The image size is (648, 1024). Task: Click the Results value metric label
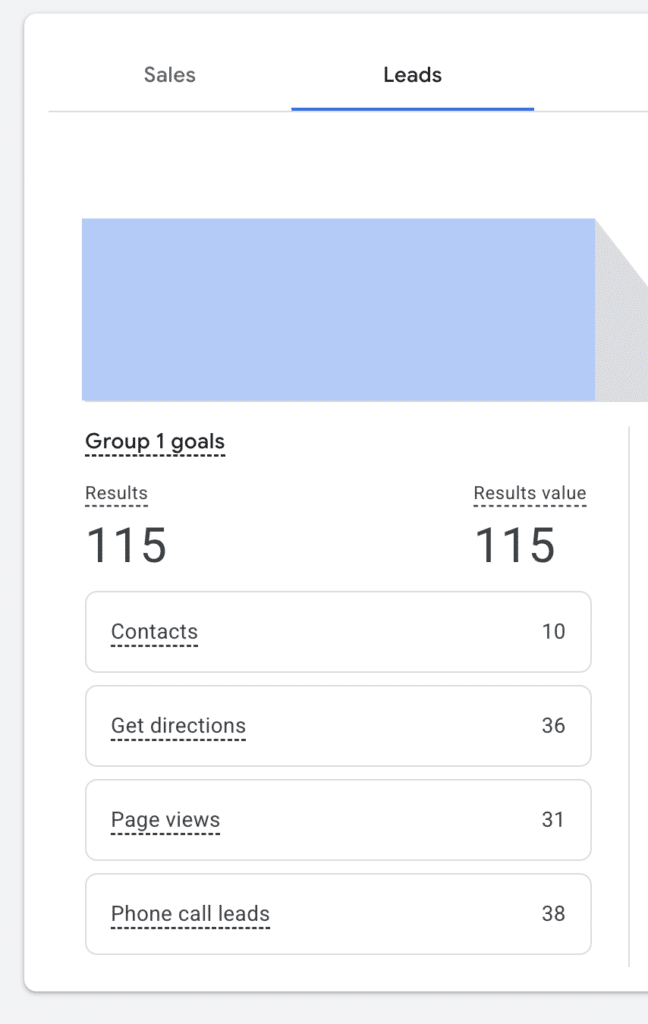[x=530, y=493]
